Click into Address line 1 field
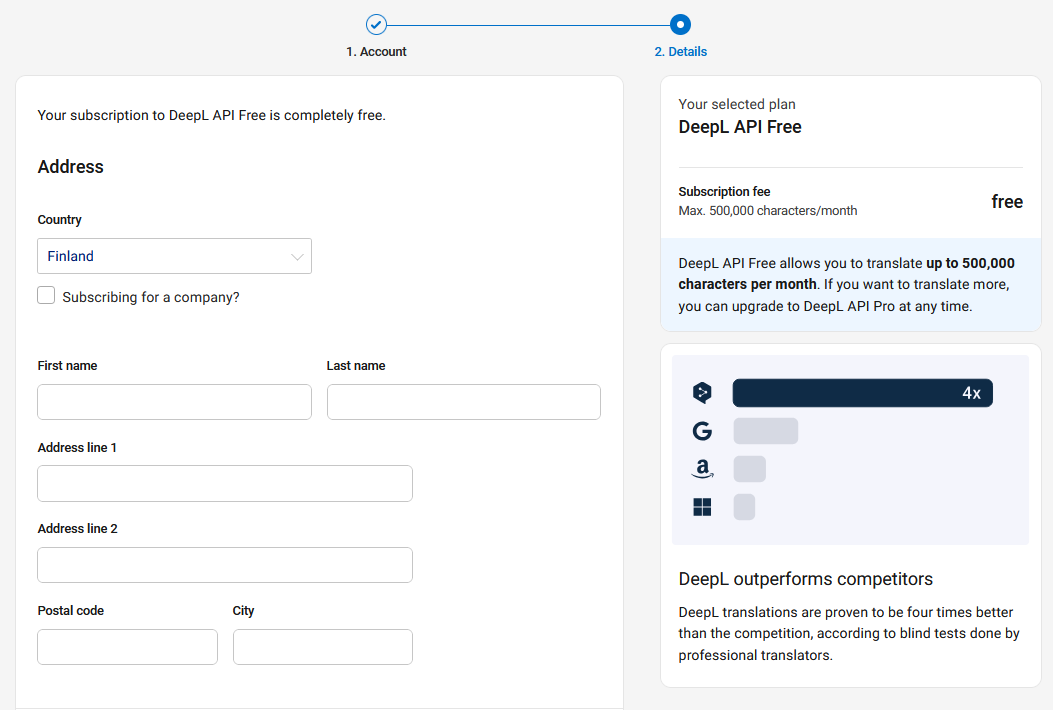This screenshot has height=710, width=1053. coord(225,483)
